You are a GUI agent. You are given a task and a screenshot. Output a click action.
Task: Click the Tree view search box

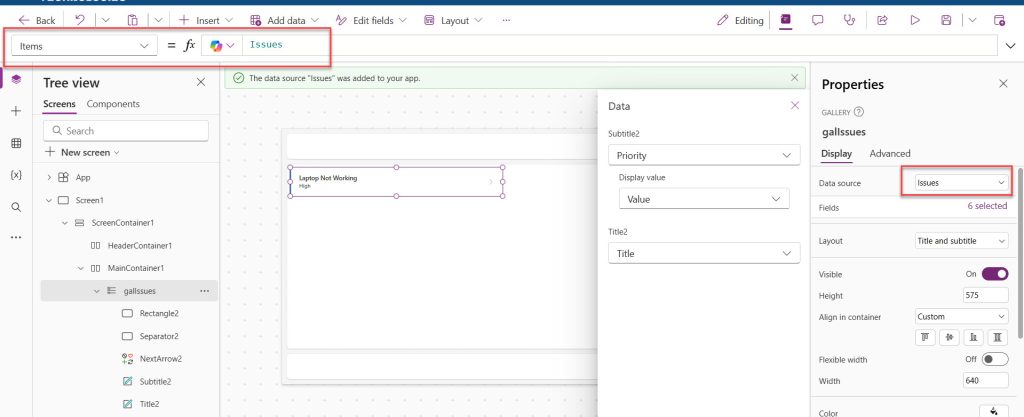point(126,131)
